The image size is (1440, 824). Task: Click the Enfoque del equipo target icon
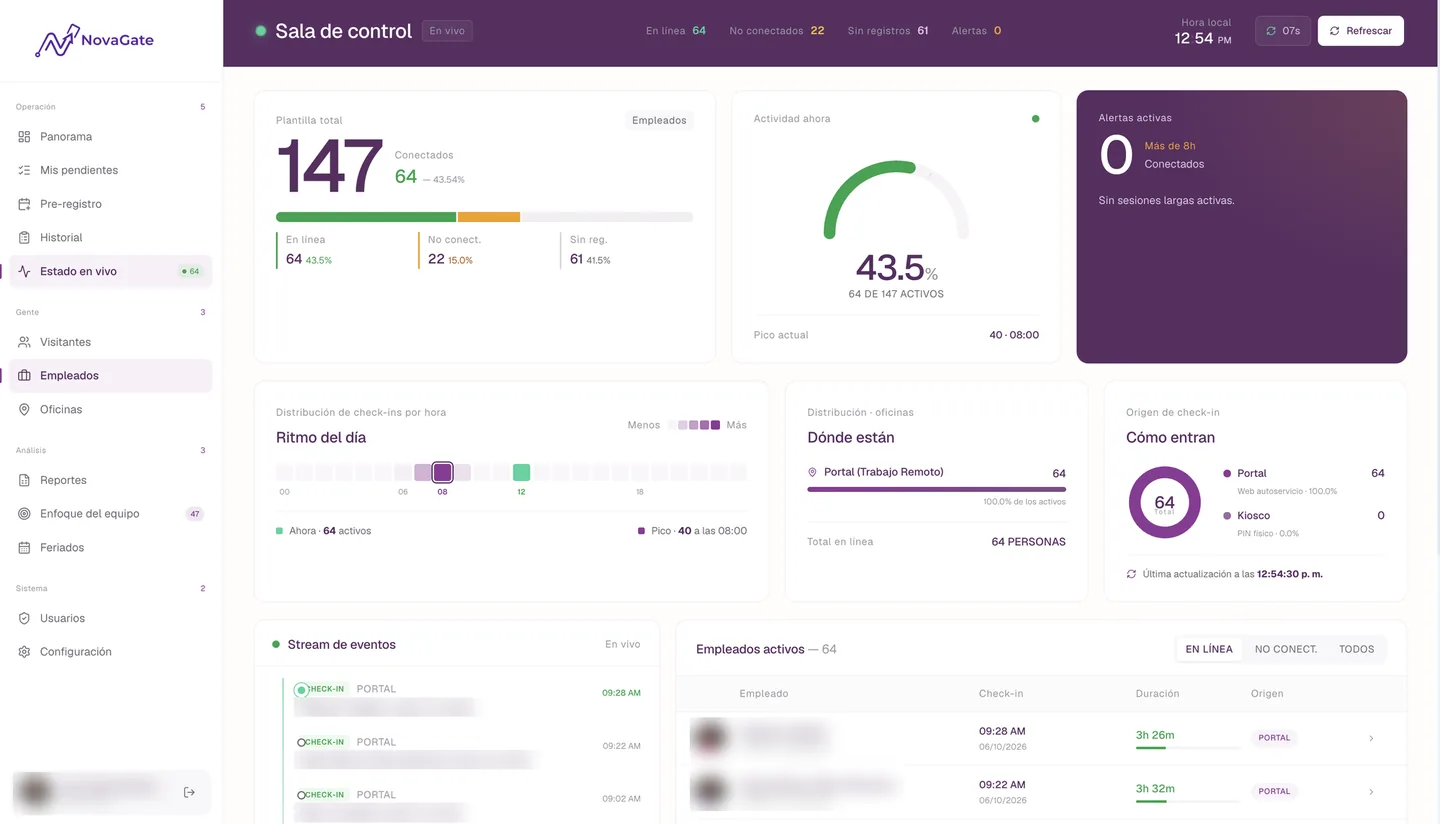coord(24,514)
